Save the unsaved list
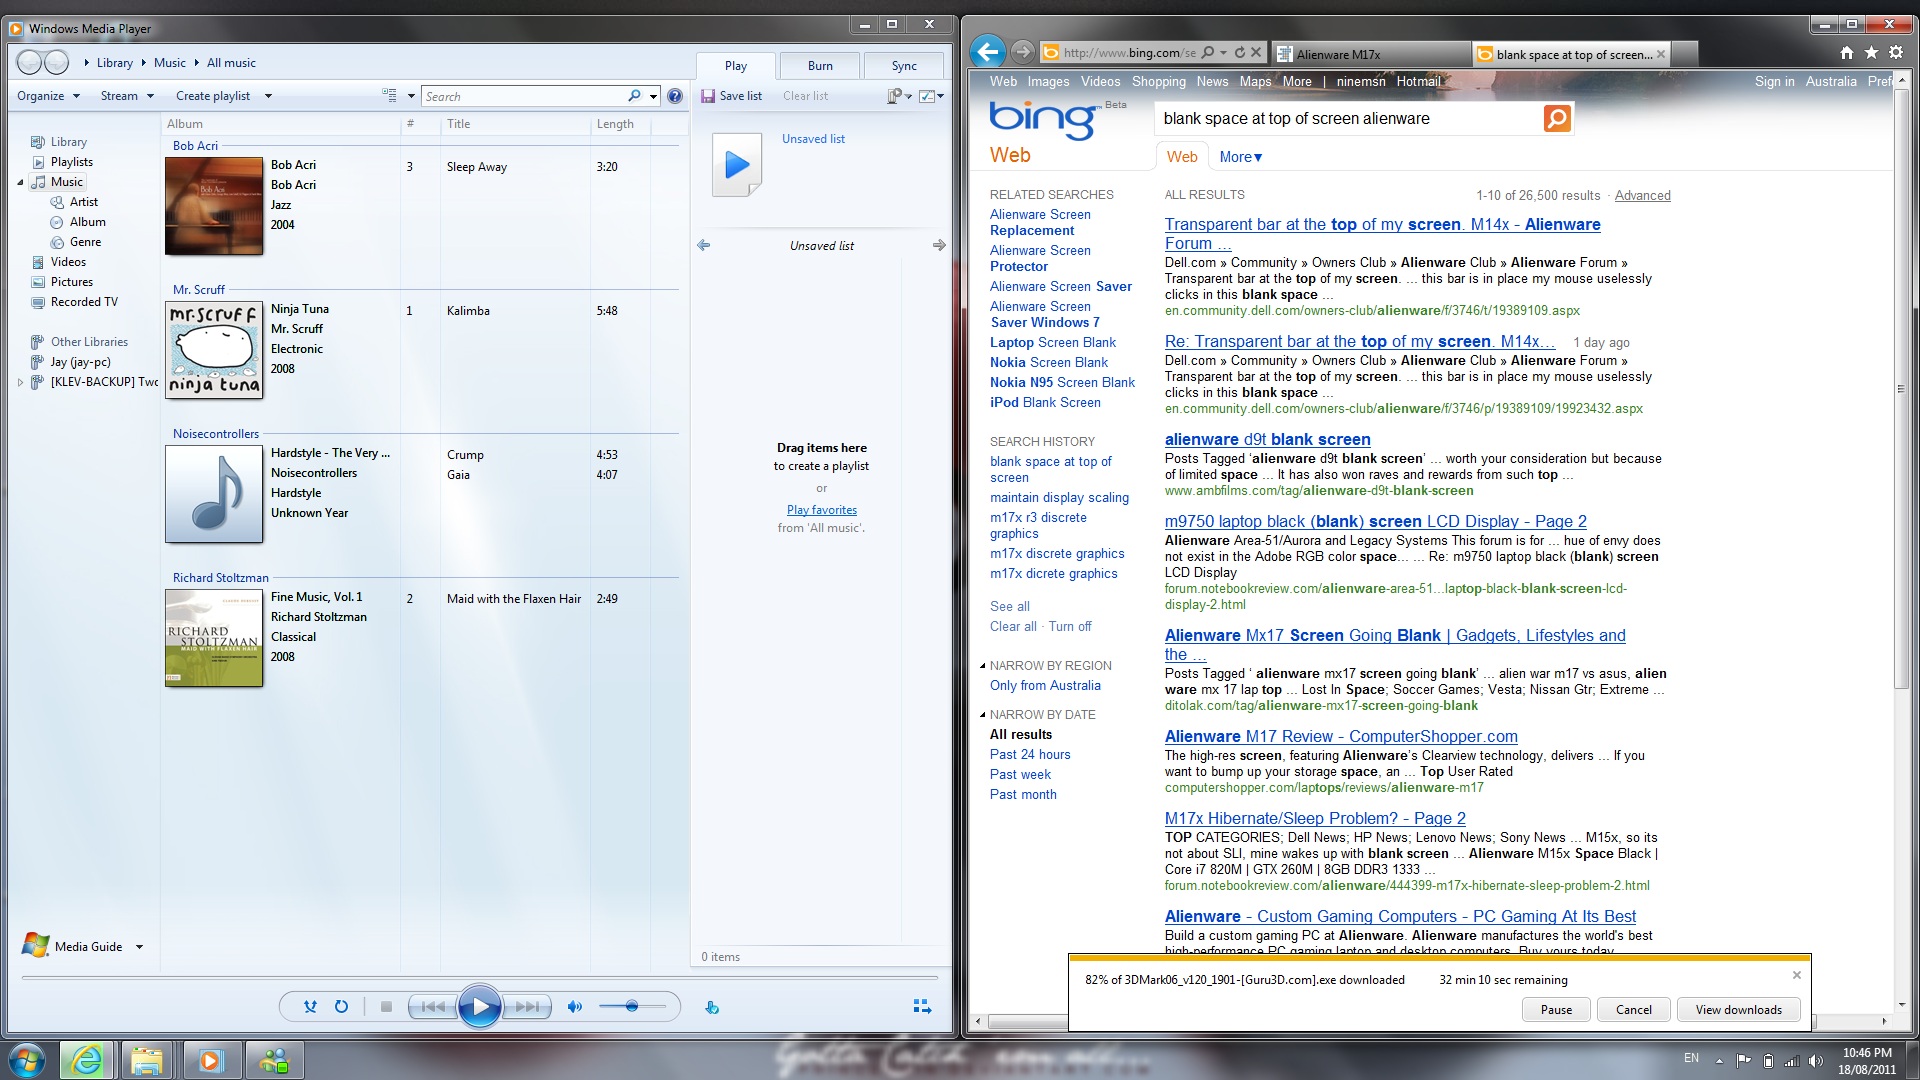The height and width of the screenshot is (1080, 1920). pos(732,96)
